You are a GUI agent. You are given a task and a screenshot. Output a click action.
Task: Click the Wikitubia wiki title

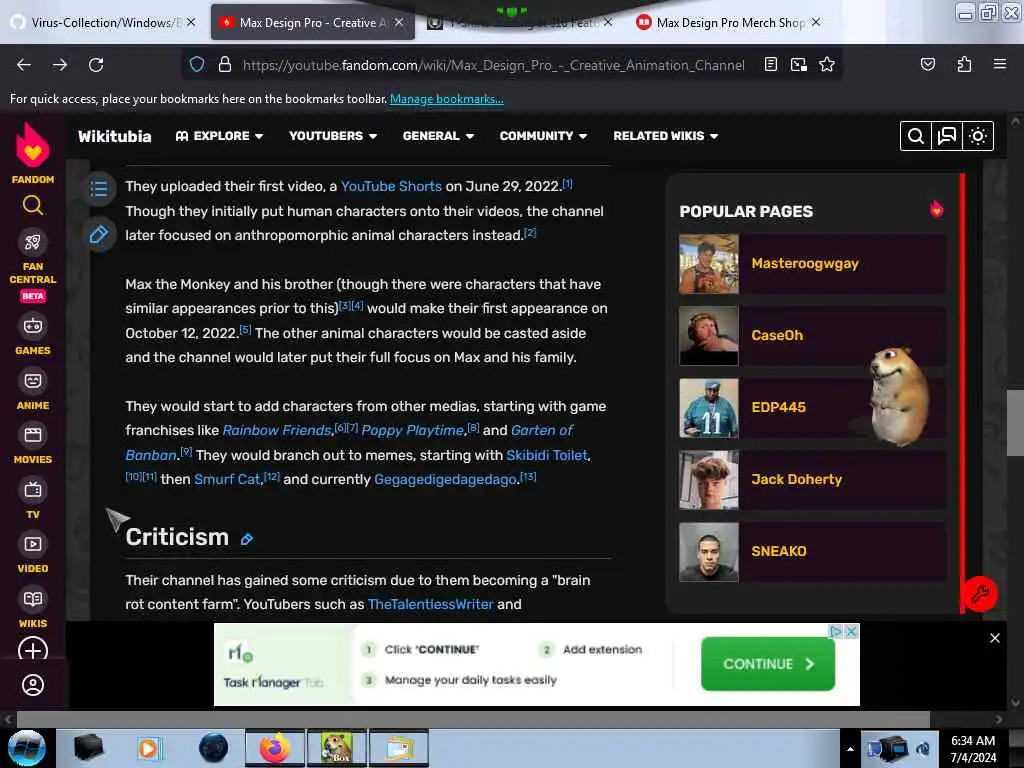point(115,136)
